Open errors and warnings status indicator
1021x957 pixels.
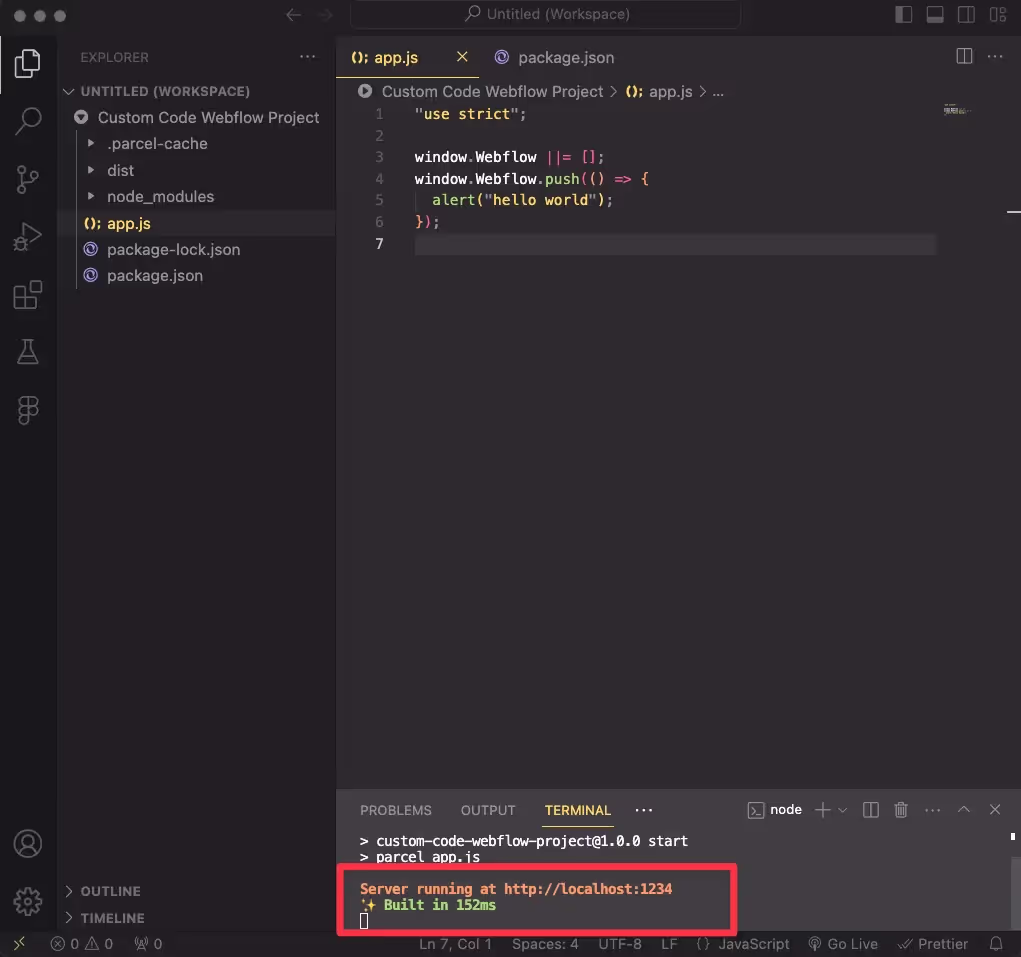pyautogui.click(x=81, y=943)
